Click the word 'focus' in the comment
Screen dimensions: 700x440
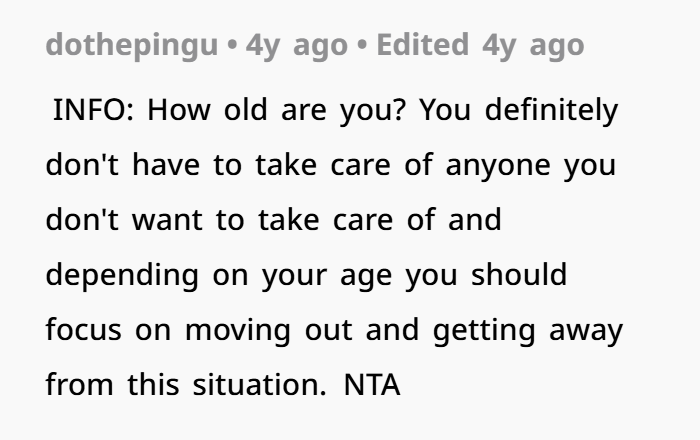pos(81,330)
